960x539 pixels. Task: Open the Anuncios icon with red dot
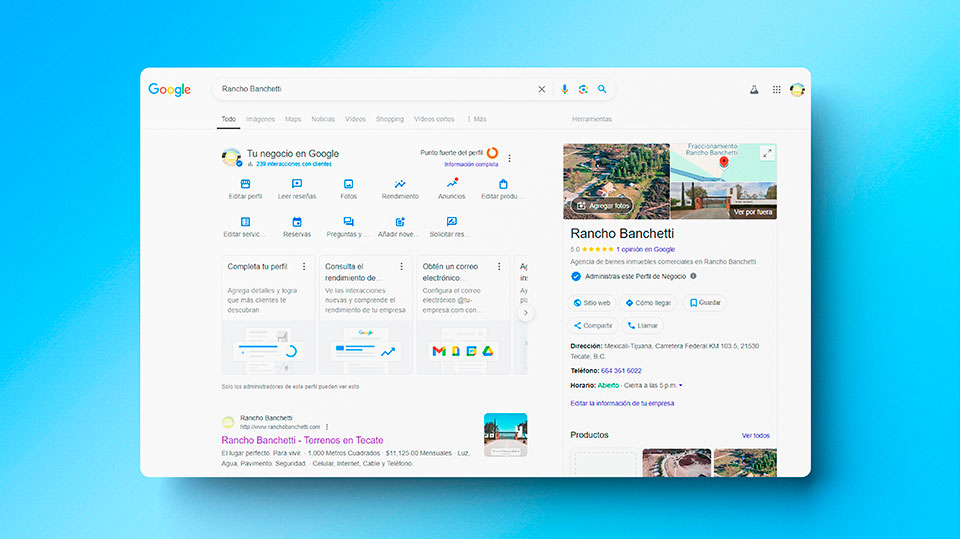click(452, 184)
